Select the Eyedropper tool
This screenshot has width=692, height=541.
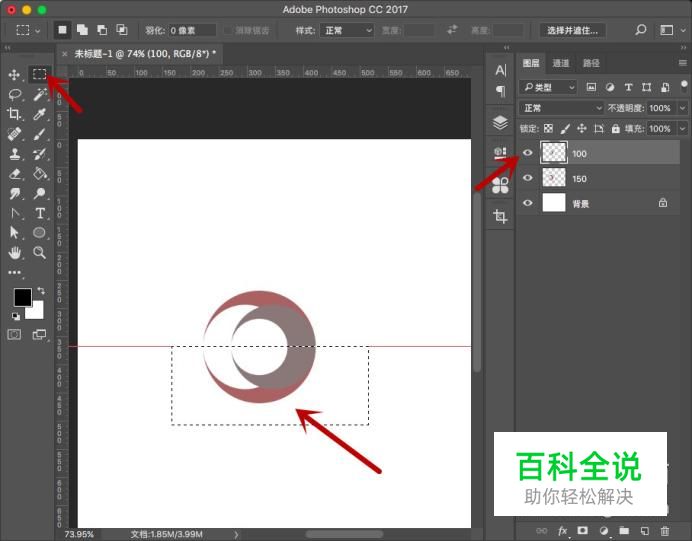point(40,114)
